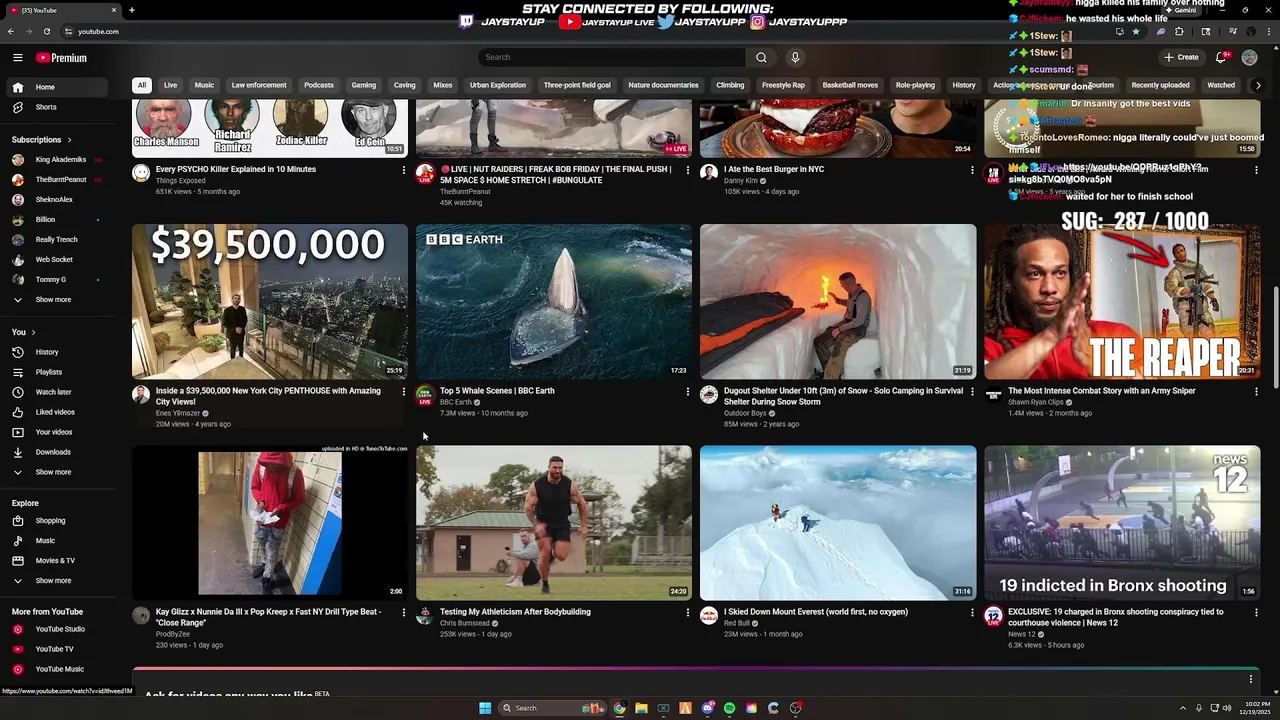Open TheBurntPeanut subscription channel
Image resolution: width=1280 pixels, height=720 pixels.
[58, 180]
